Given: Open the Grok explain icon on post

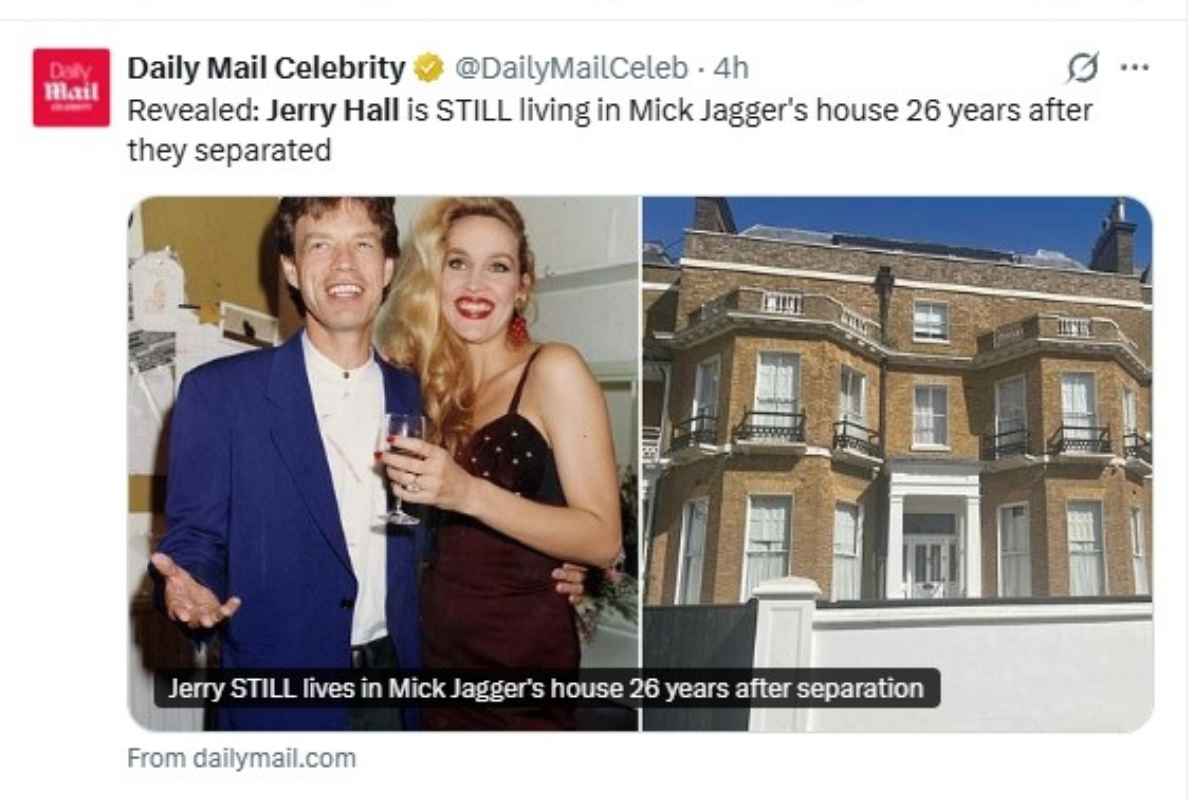Looking at the screenshot, I should click(x=1081, y=69).
